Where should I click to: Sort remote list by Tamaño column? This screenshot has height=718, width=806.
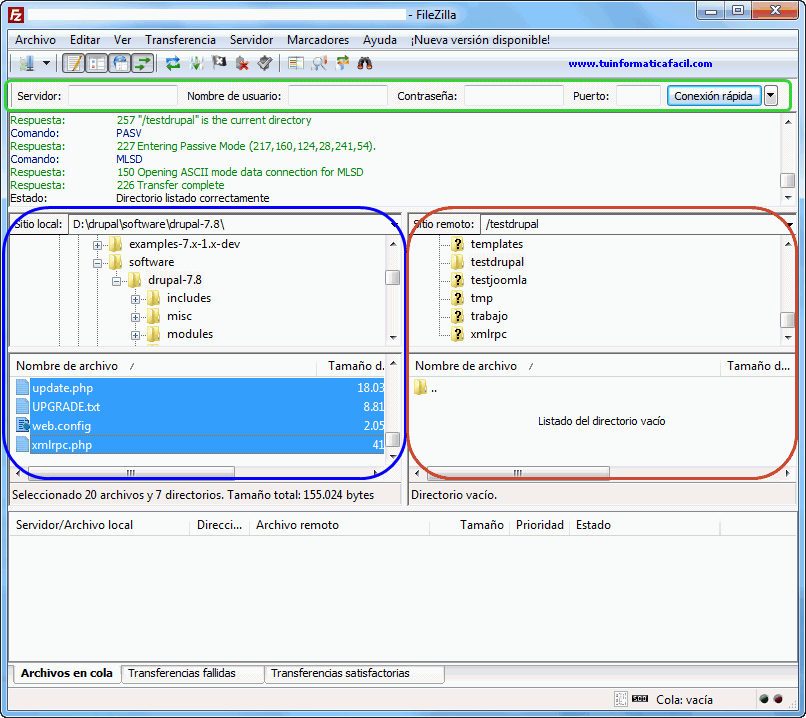point(758,366)
